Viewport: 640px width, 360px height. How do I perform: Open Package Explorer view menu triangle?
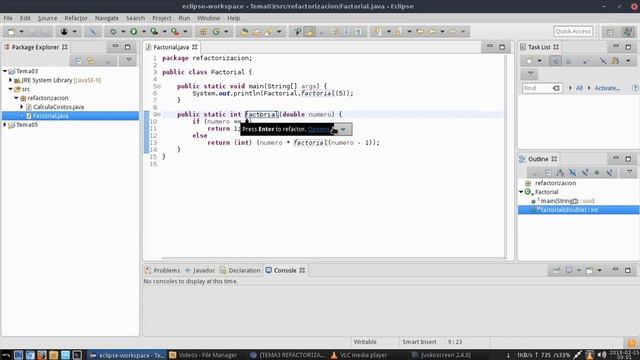(129, 60)
